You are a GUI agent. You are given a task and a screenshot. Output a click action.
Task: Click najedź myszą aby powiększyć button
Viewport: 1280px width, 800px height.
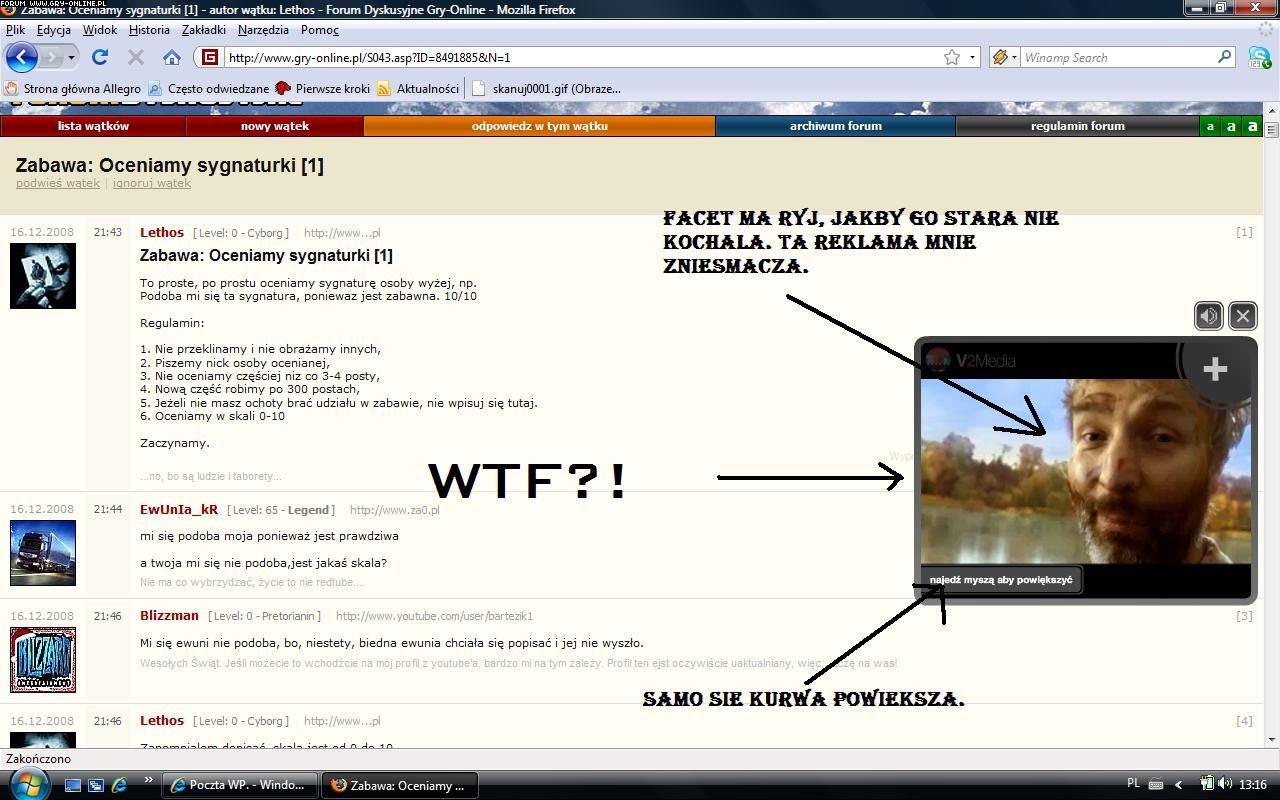pos(1001,580)
